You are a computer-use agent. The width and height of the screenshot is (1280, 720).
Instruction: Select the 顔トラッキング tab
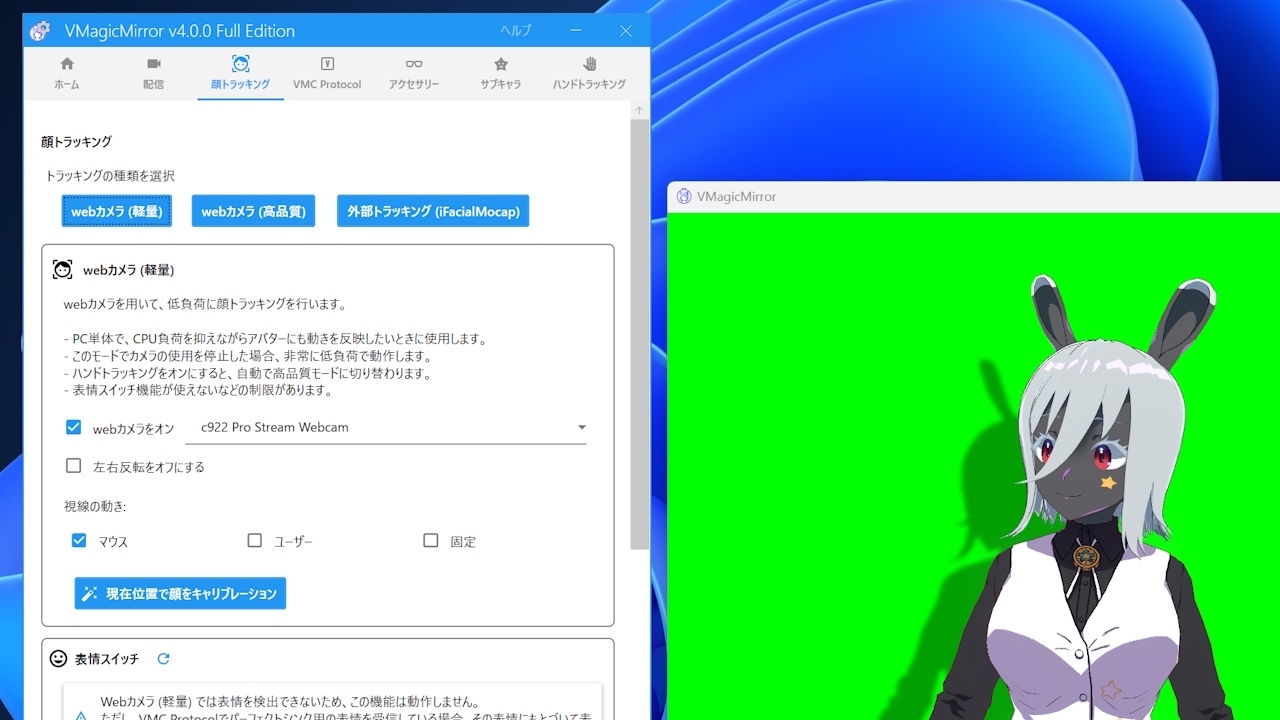pos(240,74)
